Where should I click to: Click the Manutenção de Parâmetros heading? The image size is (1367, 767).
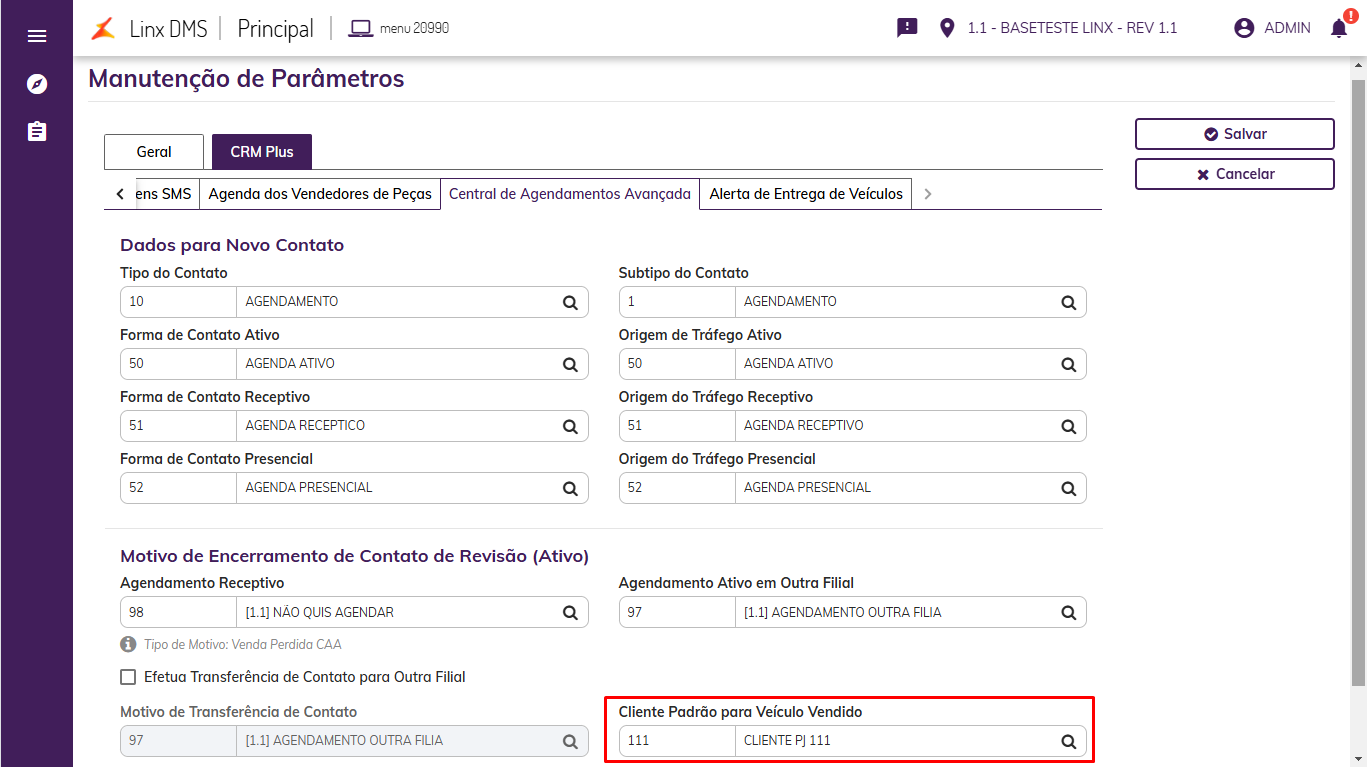coord(247,79)
